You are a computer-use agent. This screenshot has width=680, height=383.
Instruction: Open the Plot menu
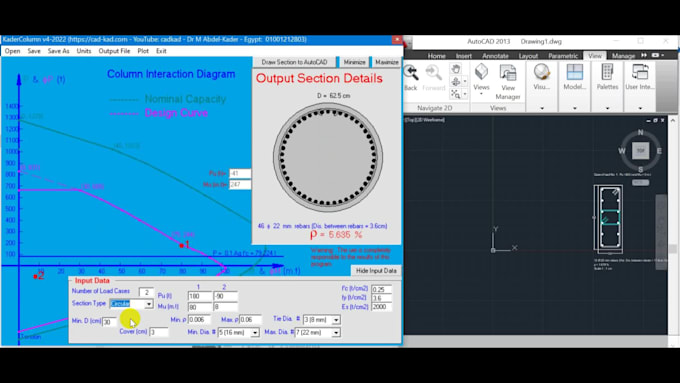point(143,51)
